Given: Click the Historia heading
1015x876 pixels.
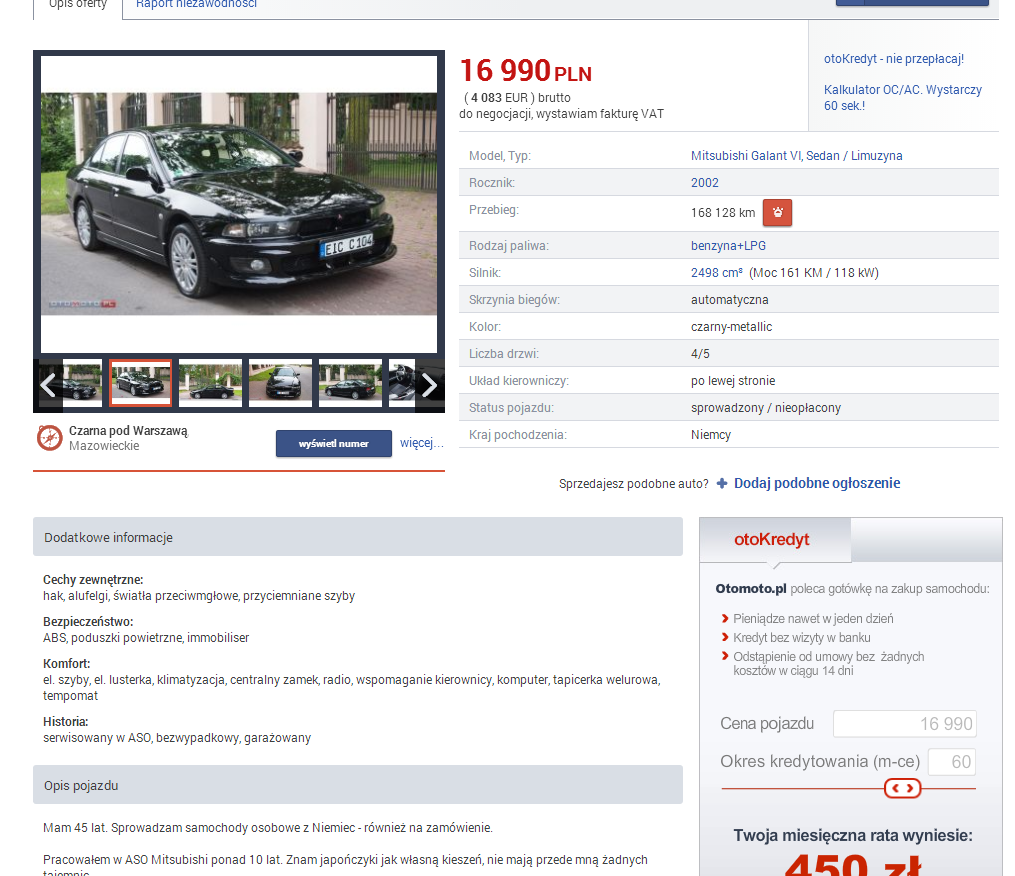Looking at the screenshot, I should click(65, 722).
